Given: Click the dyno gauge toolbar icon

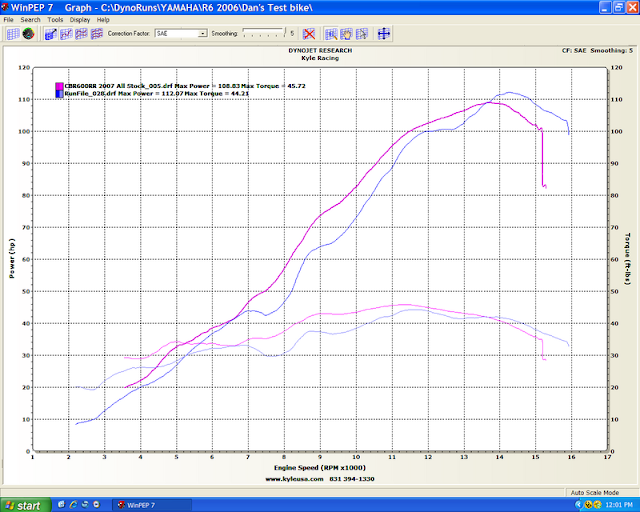Looking at the screenshot, I should [28, 34].
